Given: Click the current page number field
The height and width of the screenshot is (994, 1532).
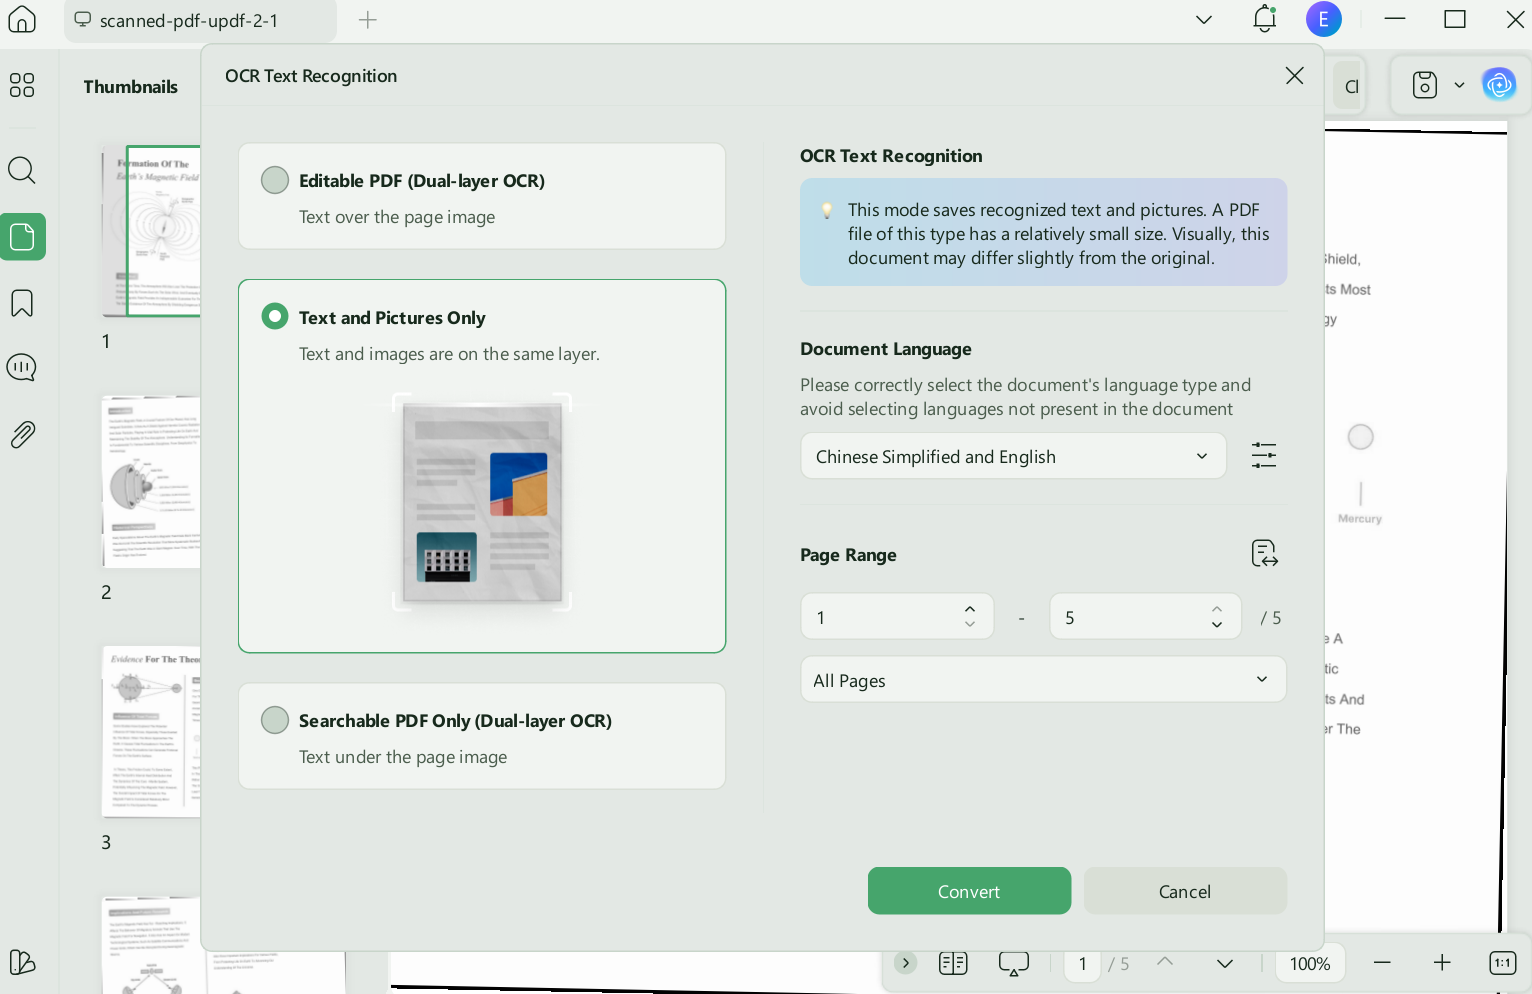Looking at the screenshot, I should point(1082,964).
